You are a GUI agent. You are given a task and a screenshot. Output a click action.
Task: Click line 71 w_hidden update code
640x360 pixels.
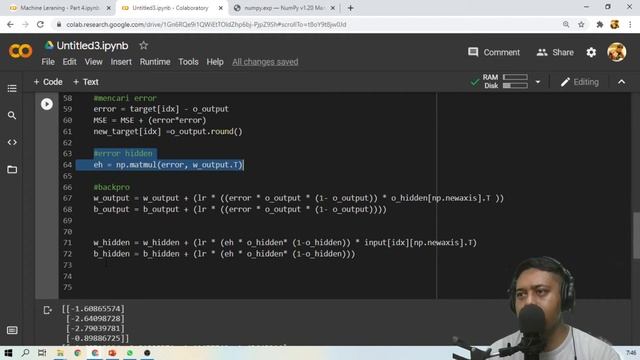(285, 242)
